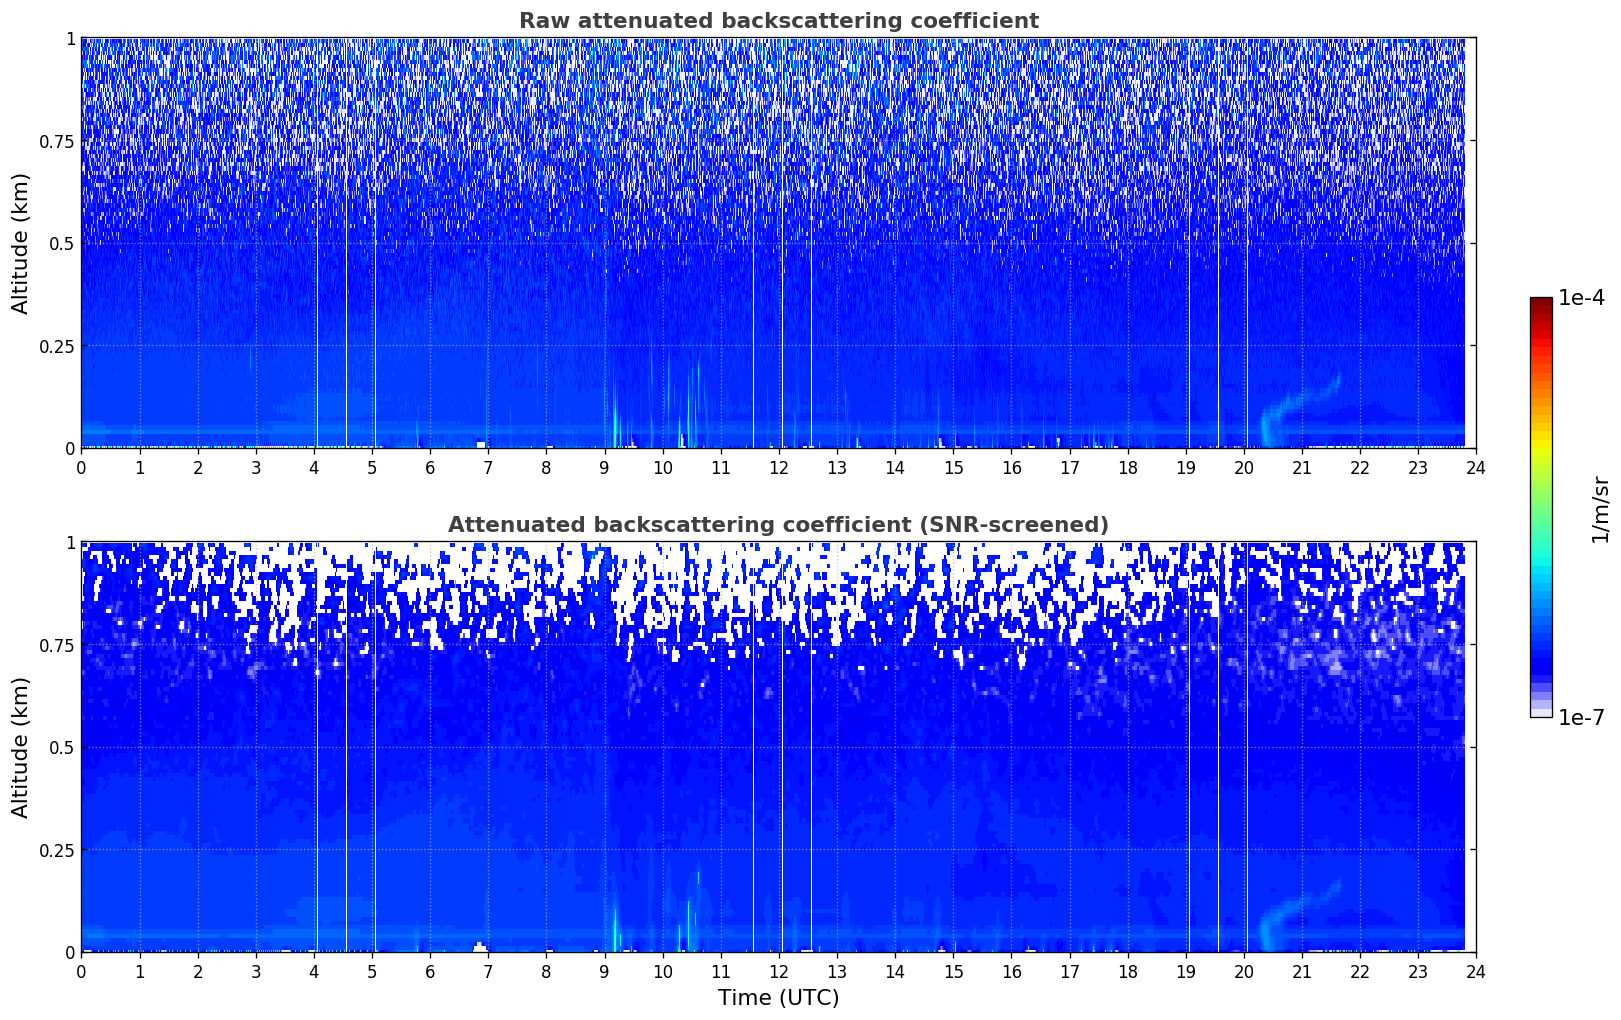Click the "1/m/sr" colorbar unit label
The height and width of the screenshot is (1020, 1621).
tap(1600, 508)
